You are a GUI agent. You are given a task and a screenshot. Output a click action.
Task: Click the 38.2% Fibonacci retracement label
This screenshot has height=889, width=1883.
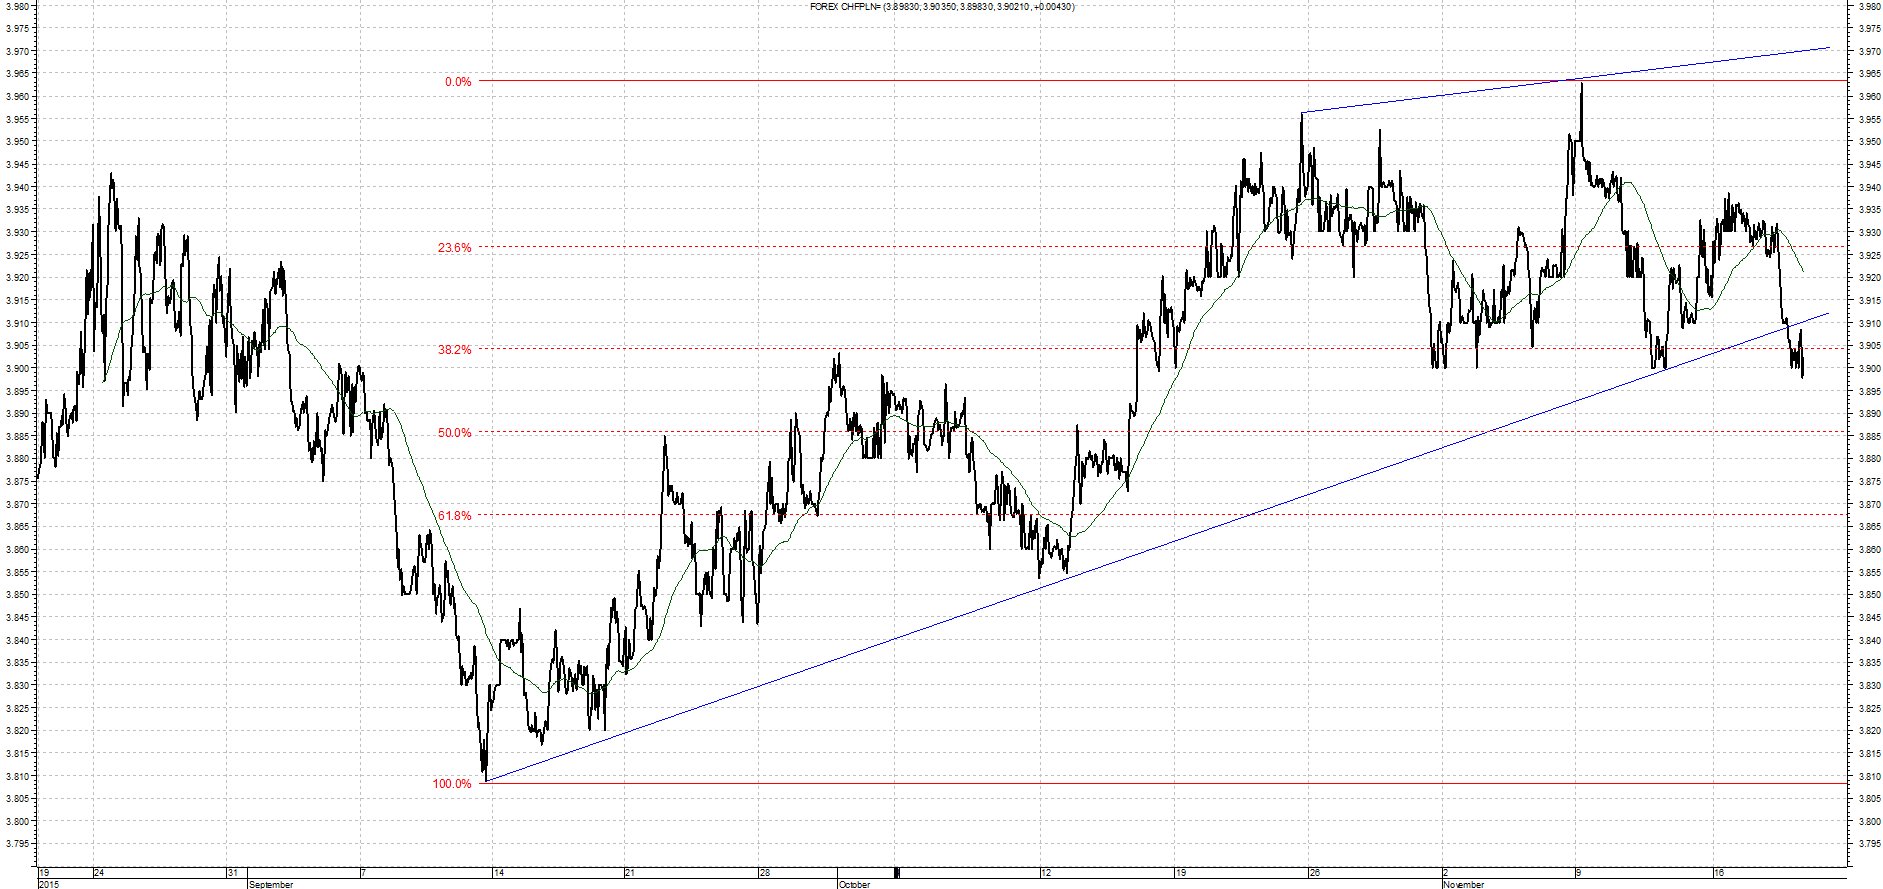[x=454, y=350]
